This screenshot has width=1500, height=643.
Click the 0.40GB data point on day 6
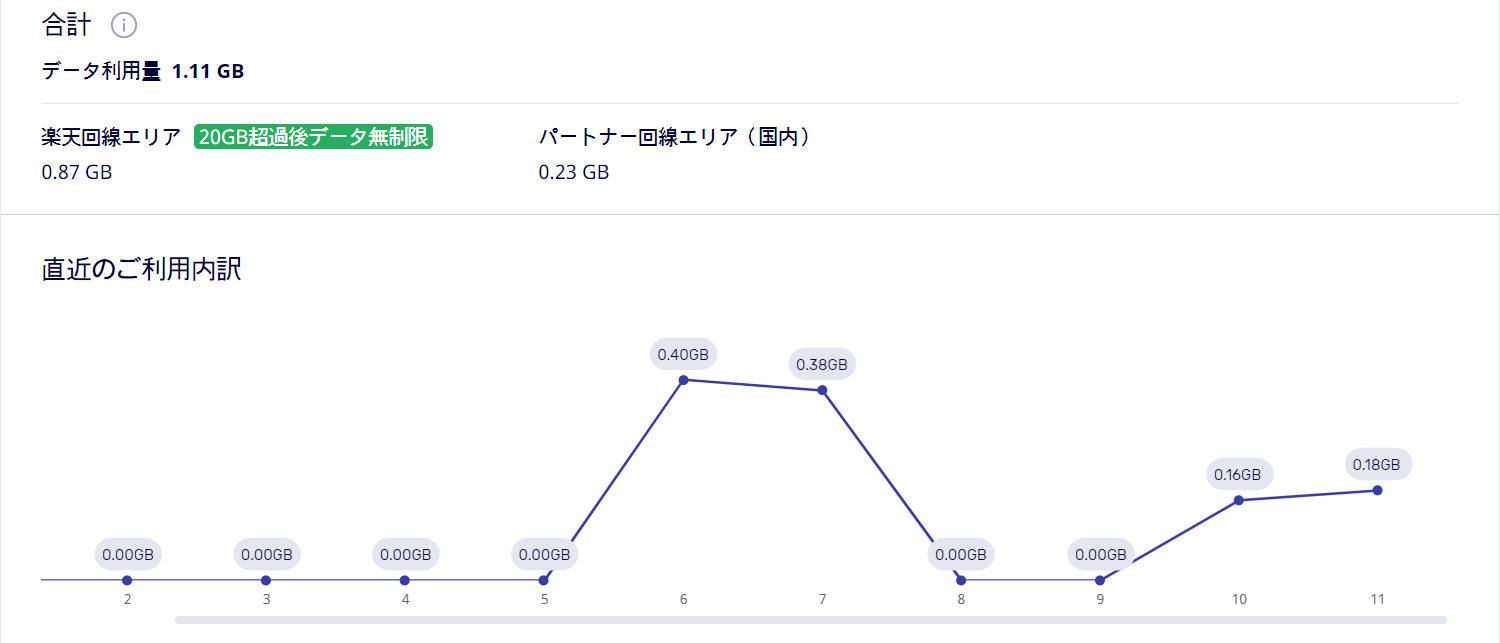(683, 380)
